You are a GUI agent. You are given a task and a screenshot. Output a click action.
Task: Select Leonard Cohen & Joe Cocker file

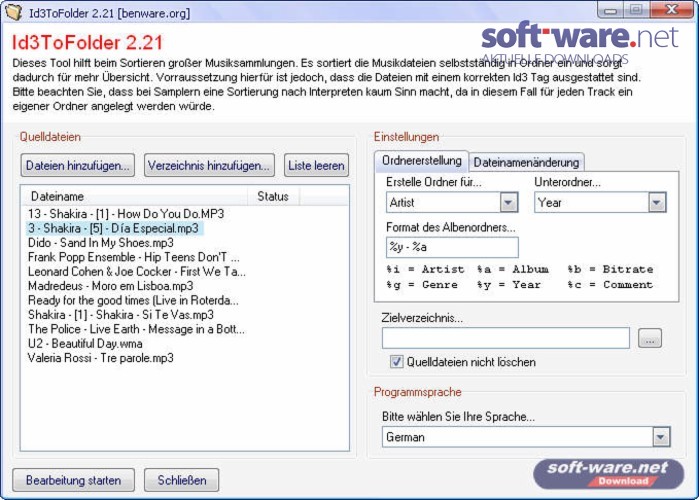coord(136,271)
